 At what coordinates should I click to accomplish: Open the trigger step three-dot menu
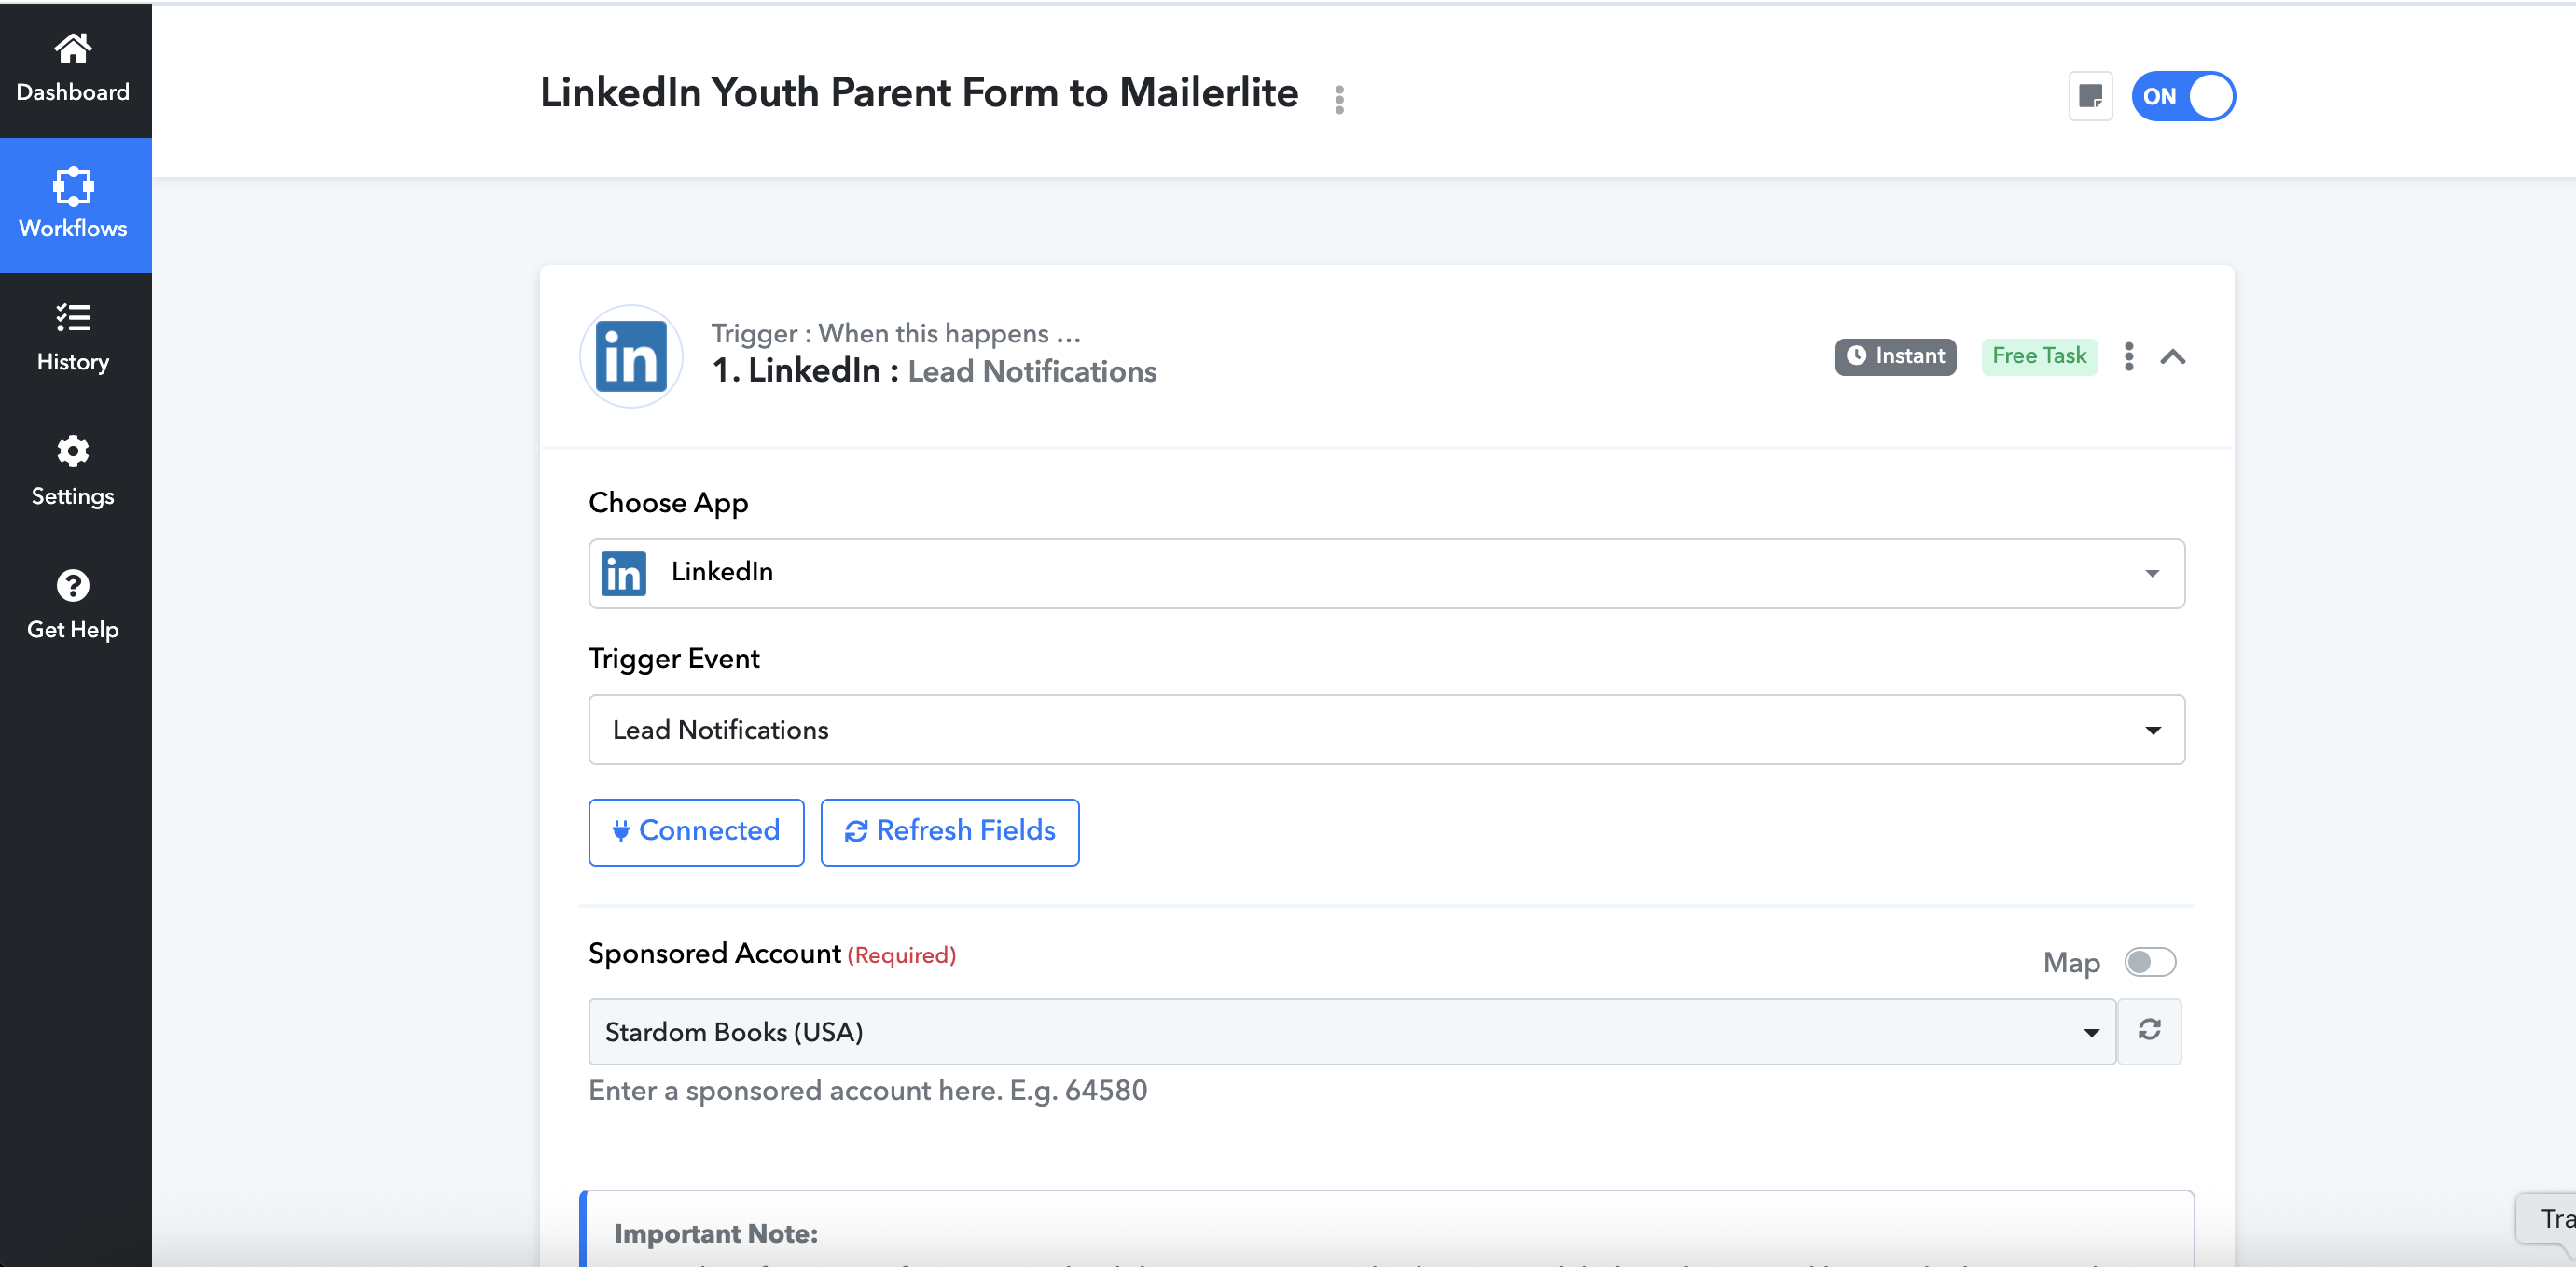pos(2129,356)
